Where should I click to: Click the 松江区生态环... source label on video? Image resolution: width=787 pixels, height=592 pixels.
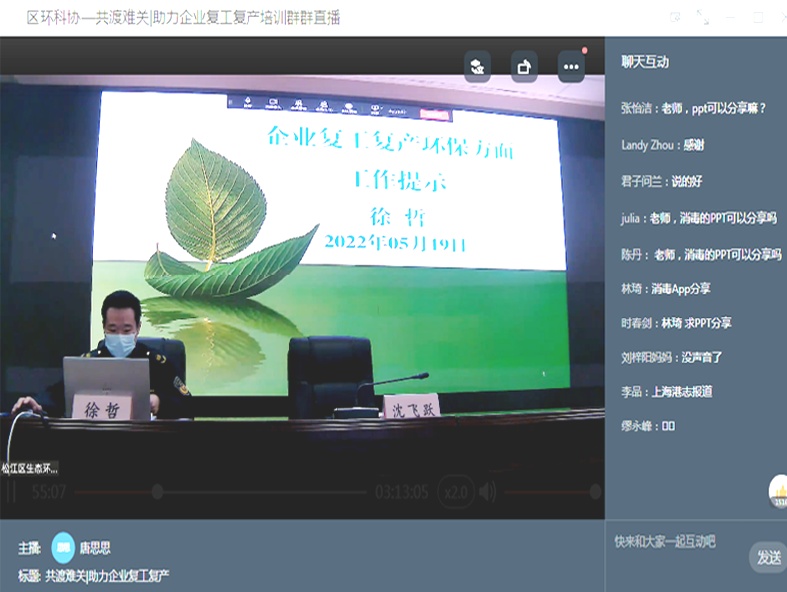[29, 468]
